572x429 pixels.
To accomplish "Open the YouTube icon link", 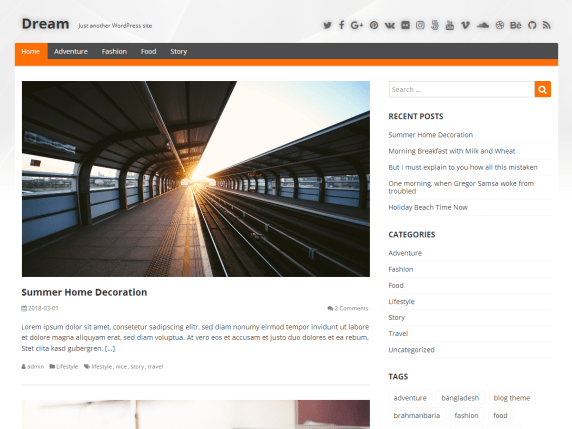I will [x=450, y=25].
